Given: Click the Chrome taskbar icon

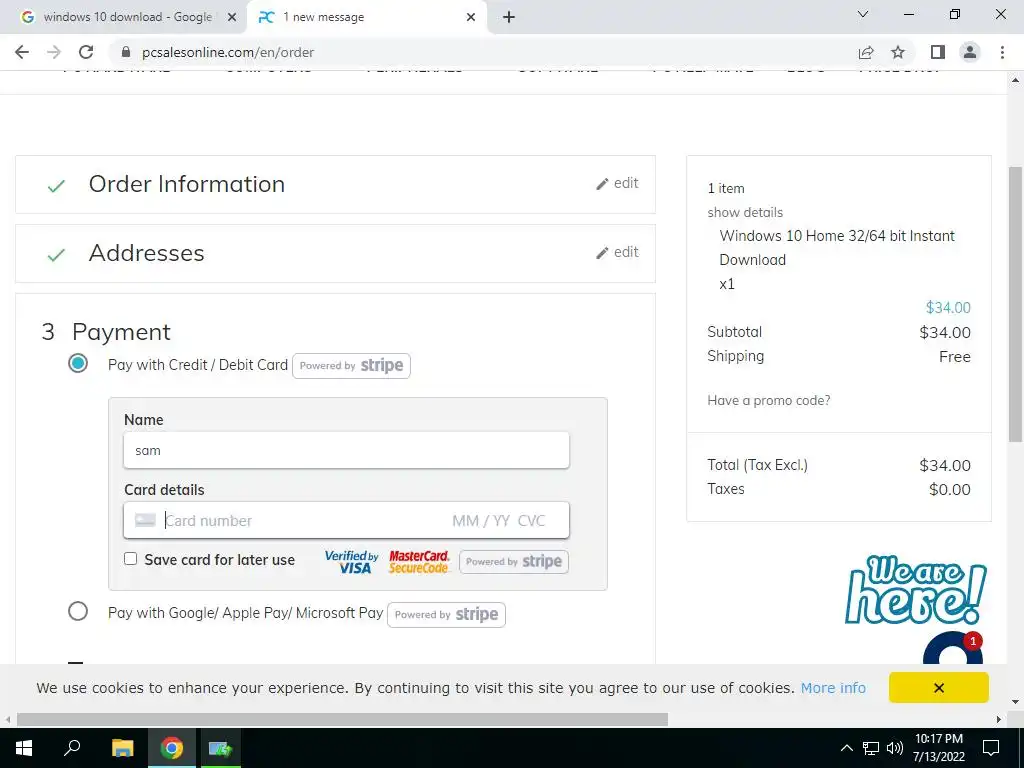Looking at the screenshot, I should (172, 748).
